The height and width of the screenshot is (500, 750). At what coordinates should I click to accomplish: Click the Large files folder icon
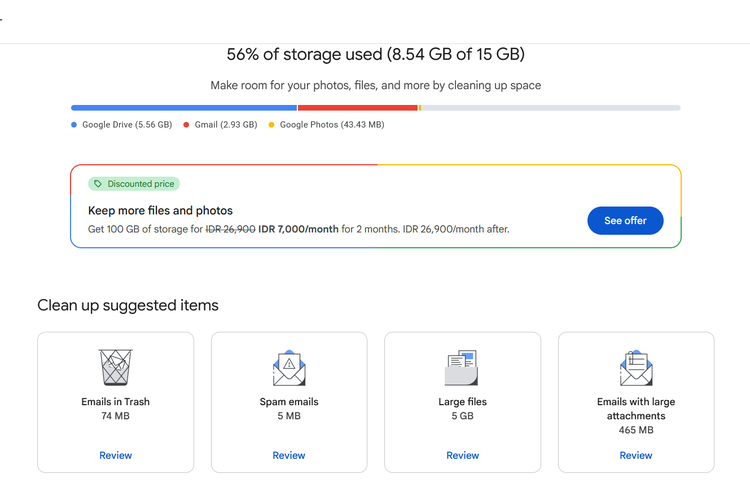(462, 368)
